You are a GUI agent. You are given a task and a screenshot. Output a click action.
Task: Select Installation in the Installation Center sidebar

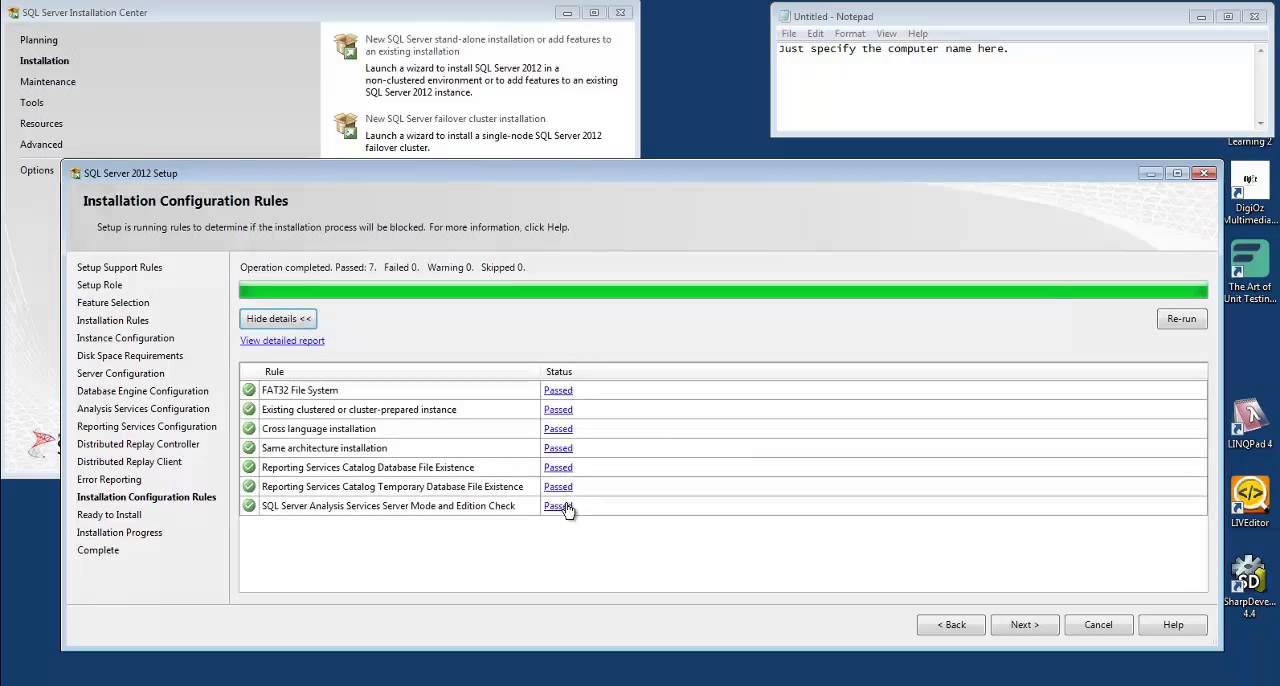tap(44, 61)
